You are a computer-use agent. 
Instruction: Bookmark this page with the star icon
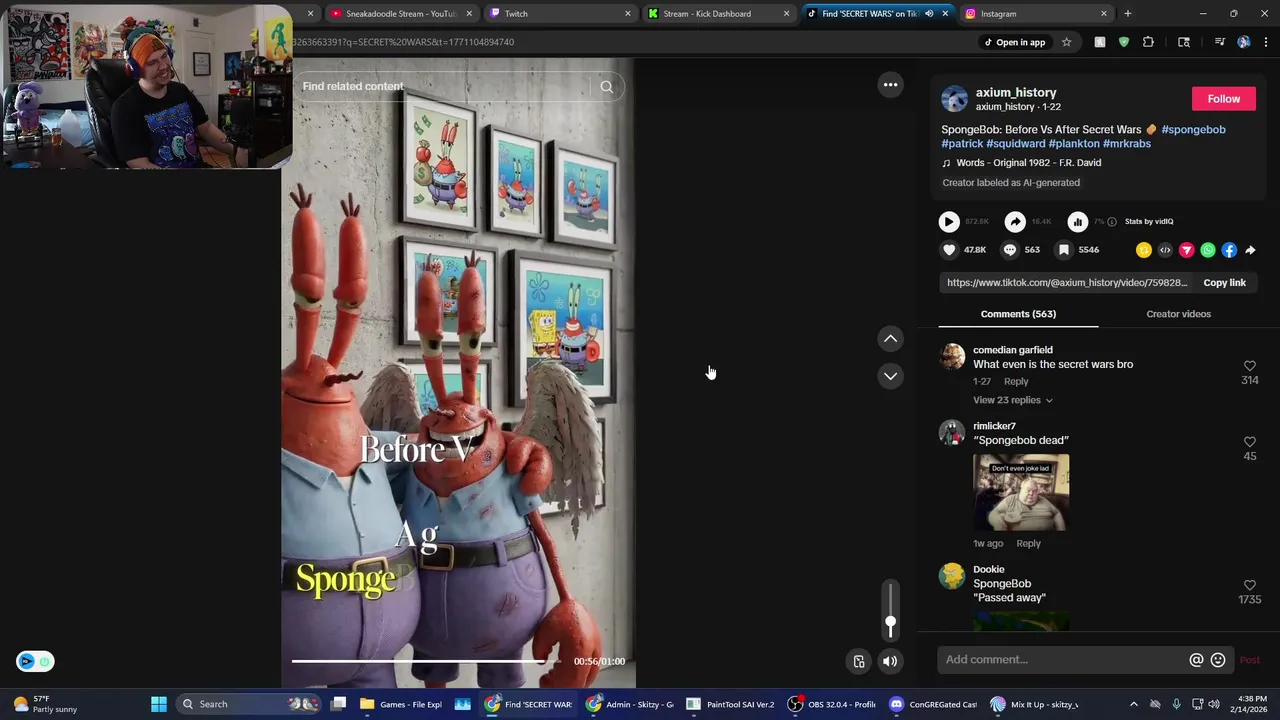pos(1066,42)
